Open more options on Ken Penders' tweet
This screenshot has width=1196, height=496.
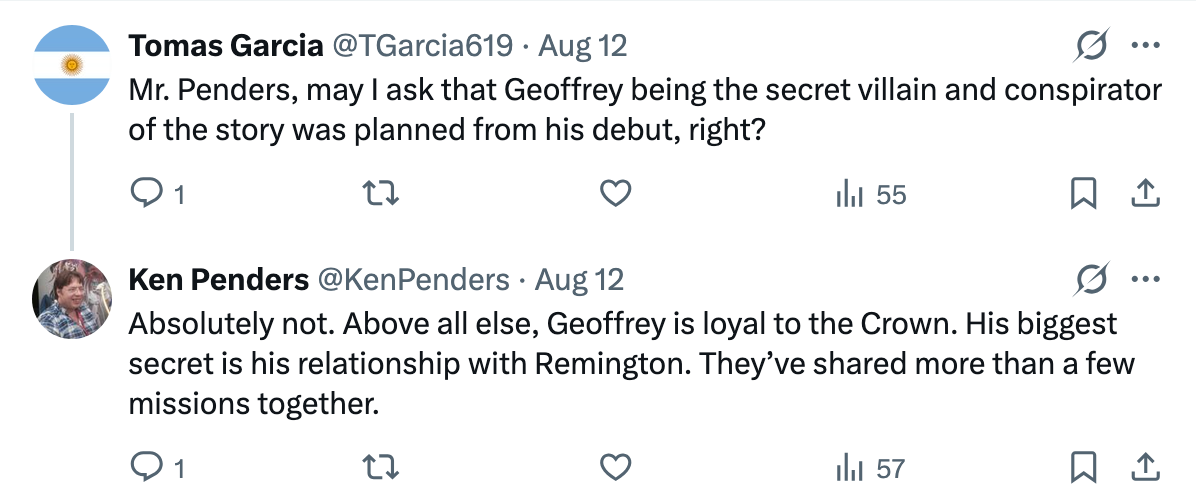click(1145, 279)
